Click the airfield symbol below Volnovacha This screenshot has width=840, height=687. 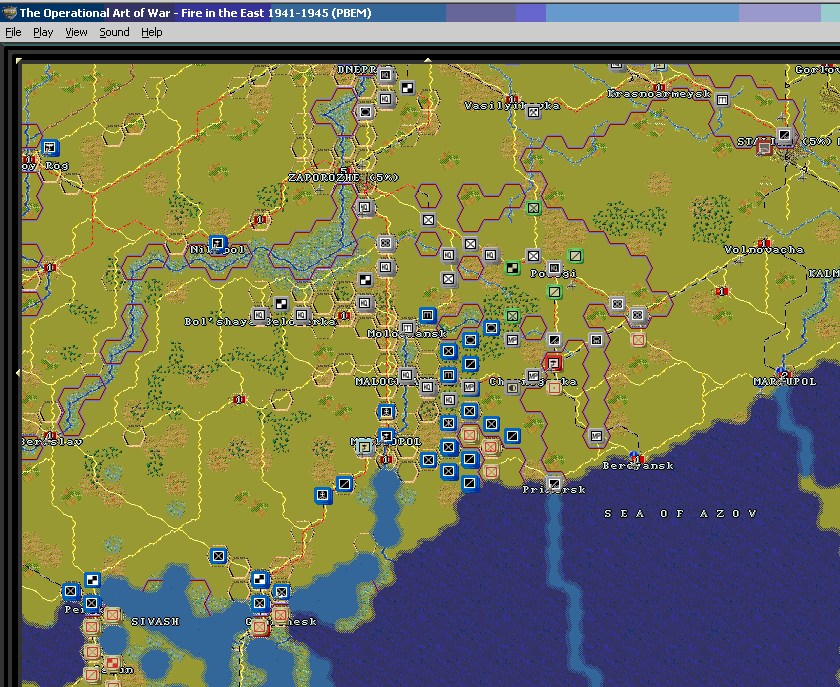(x=739, y=261)
